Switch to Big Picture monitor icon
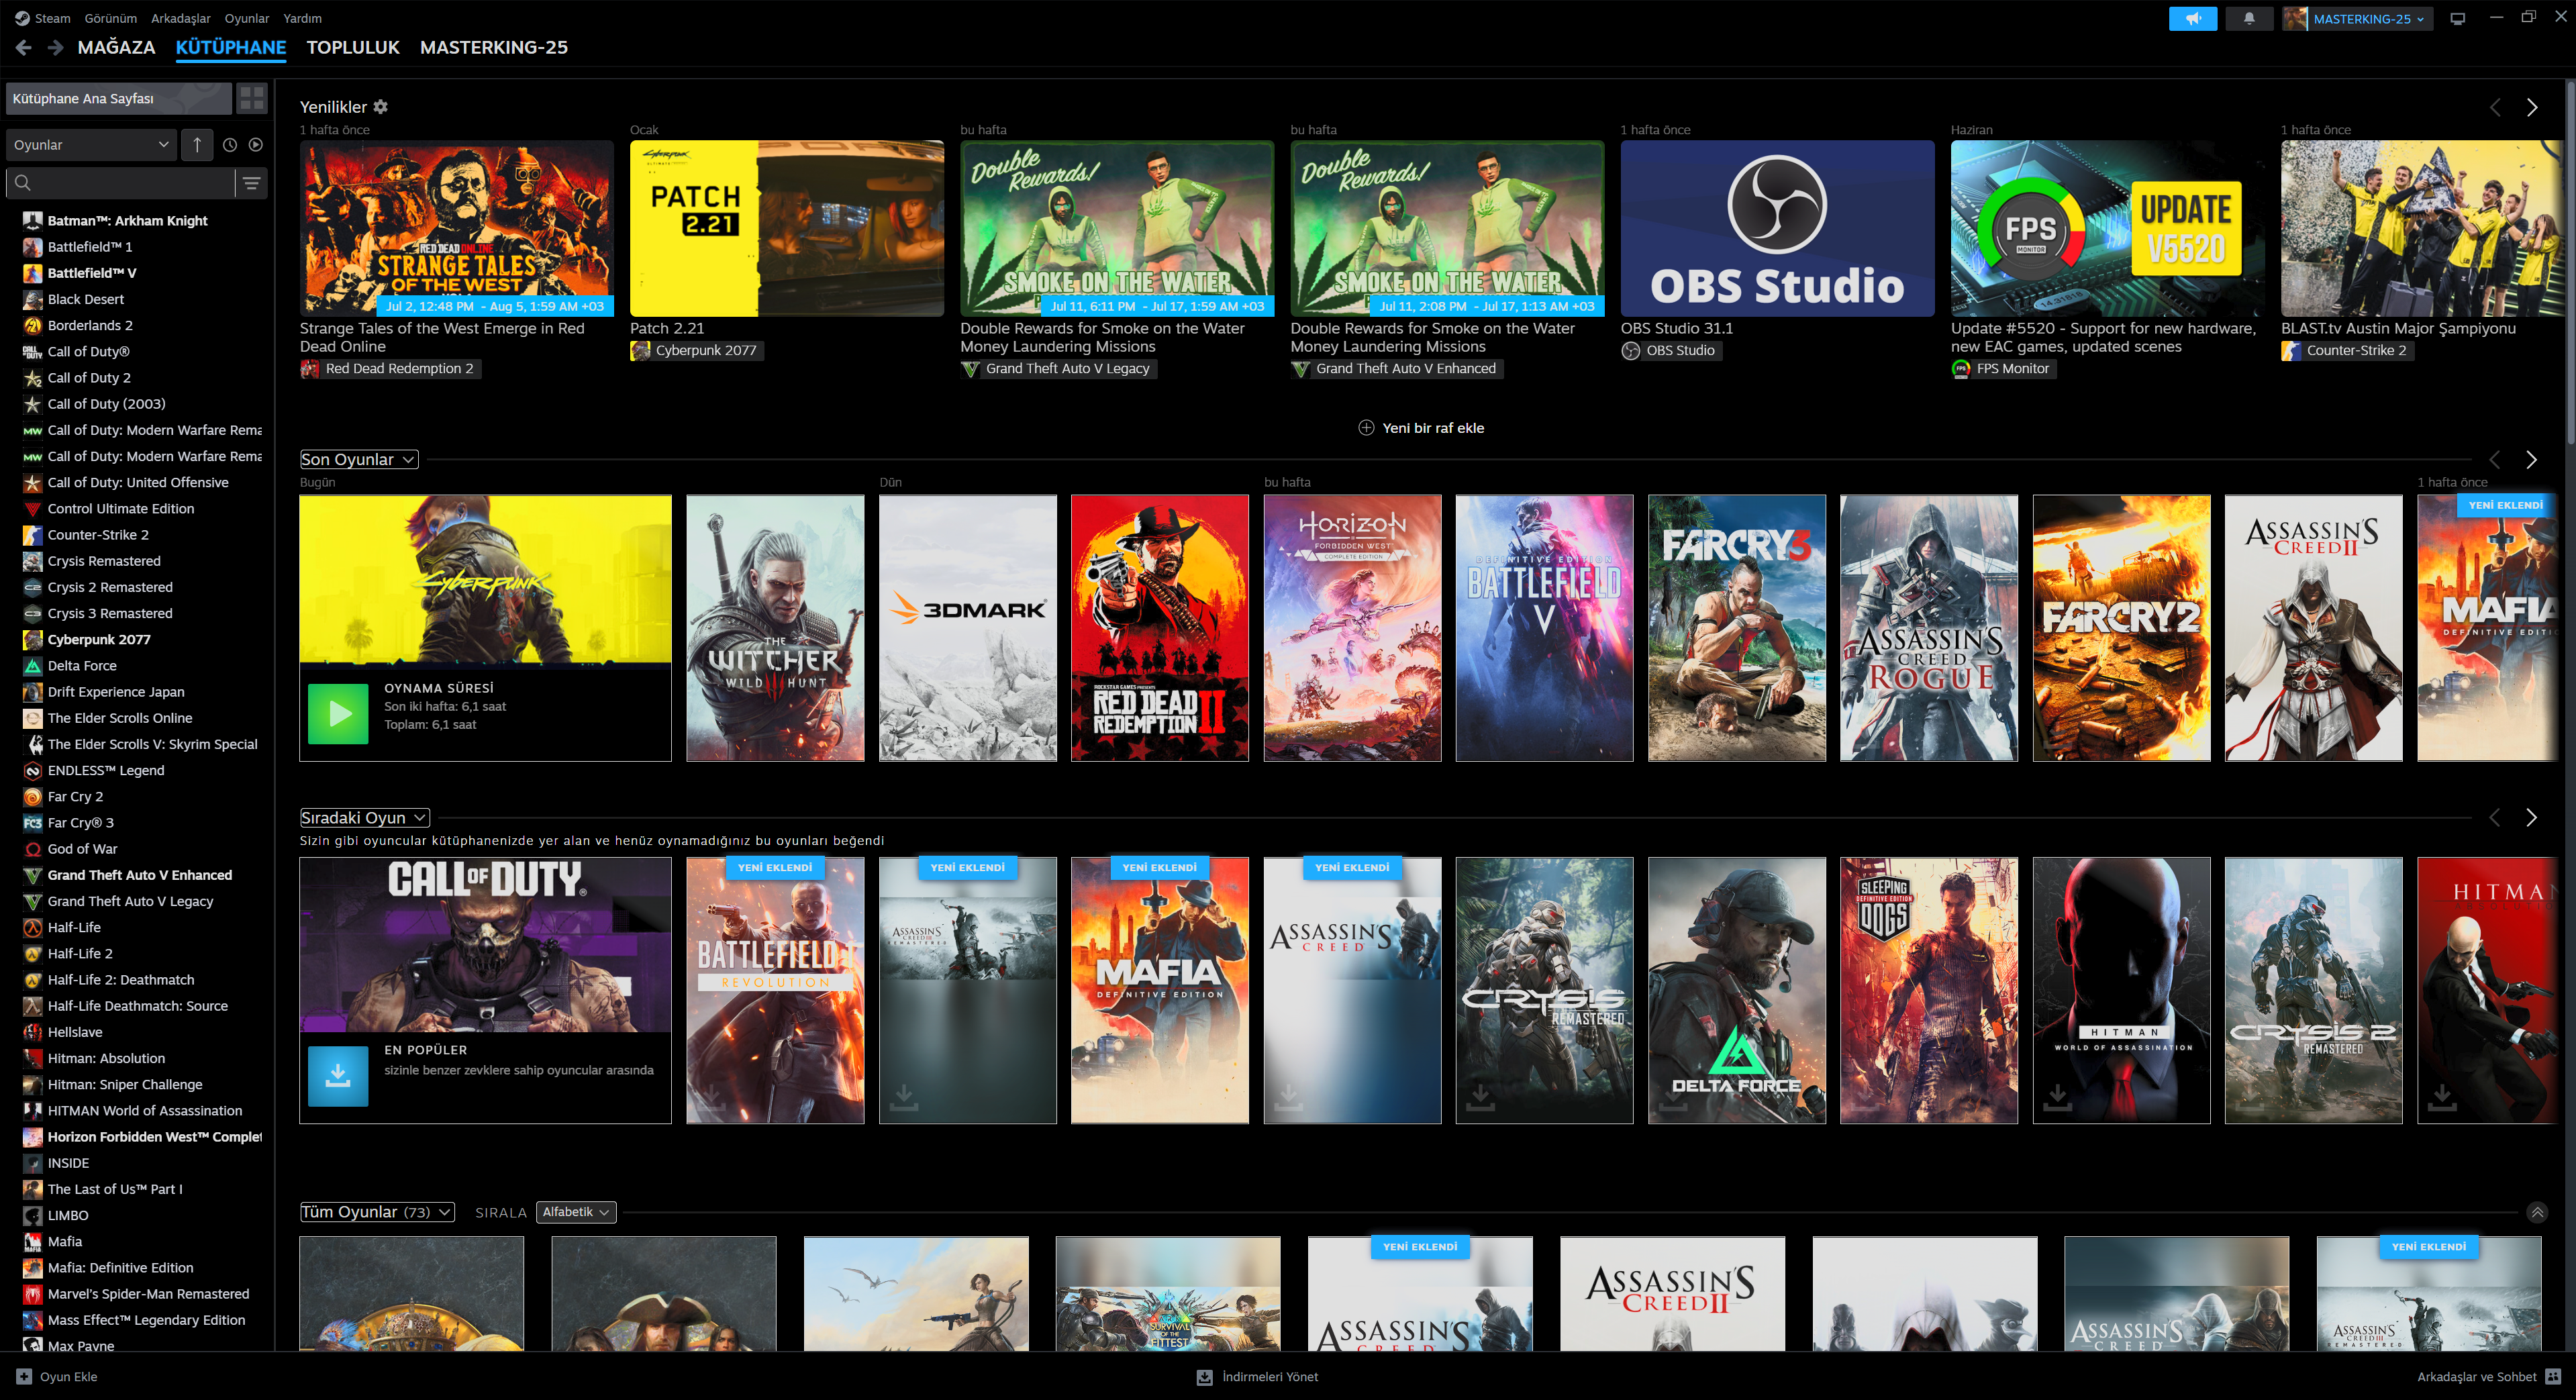Viewport: 2576px width, 1400px height. pos(2458,18)
